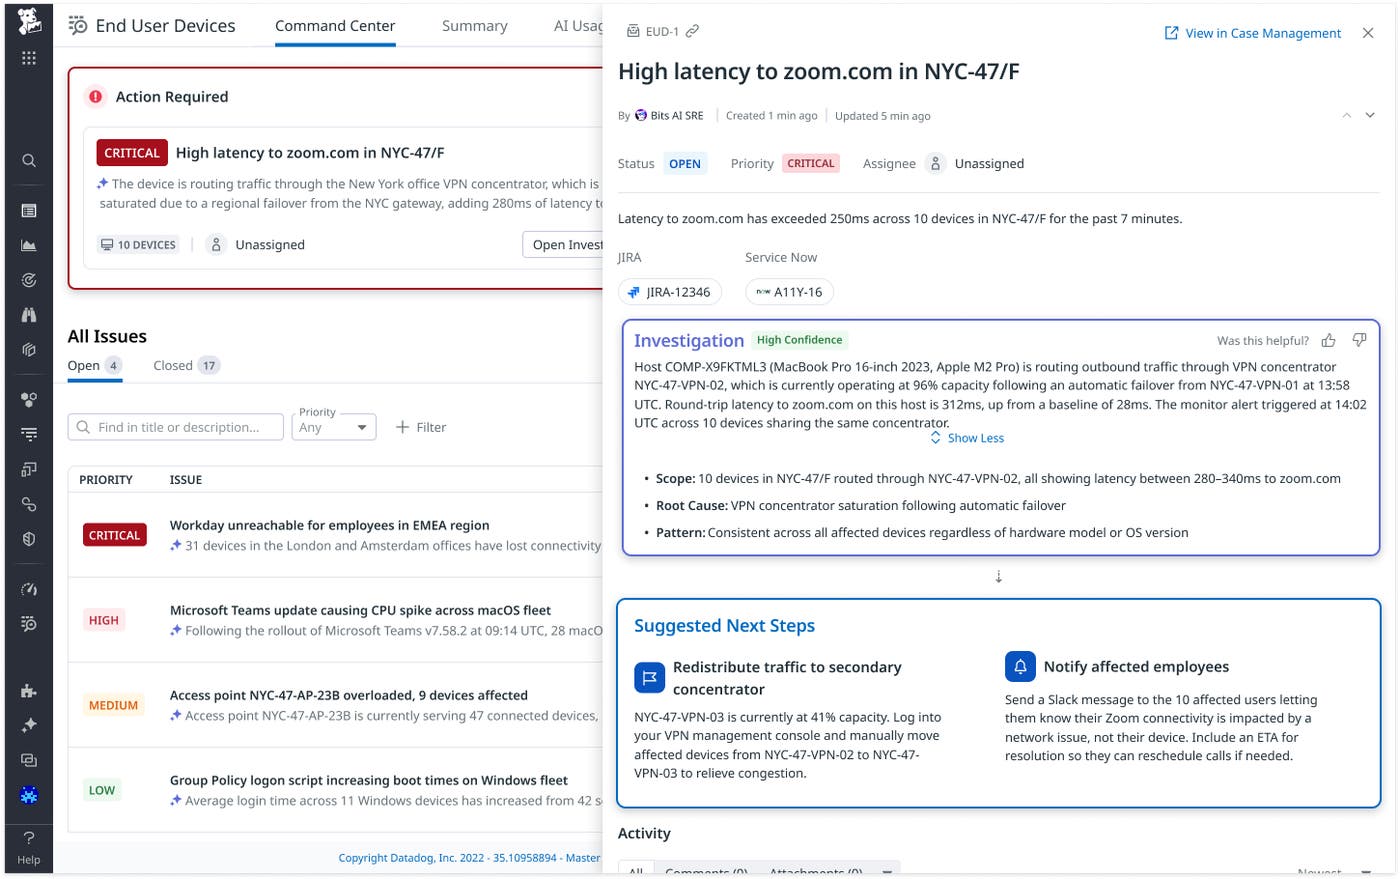
Task: Open the apps grid icon in sidebar
Action: point(29,58)
